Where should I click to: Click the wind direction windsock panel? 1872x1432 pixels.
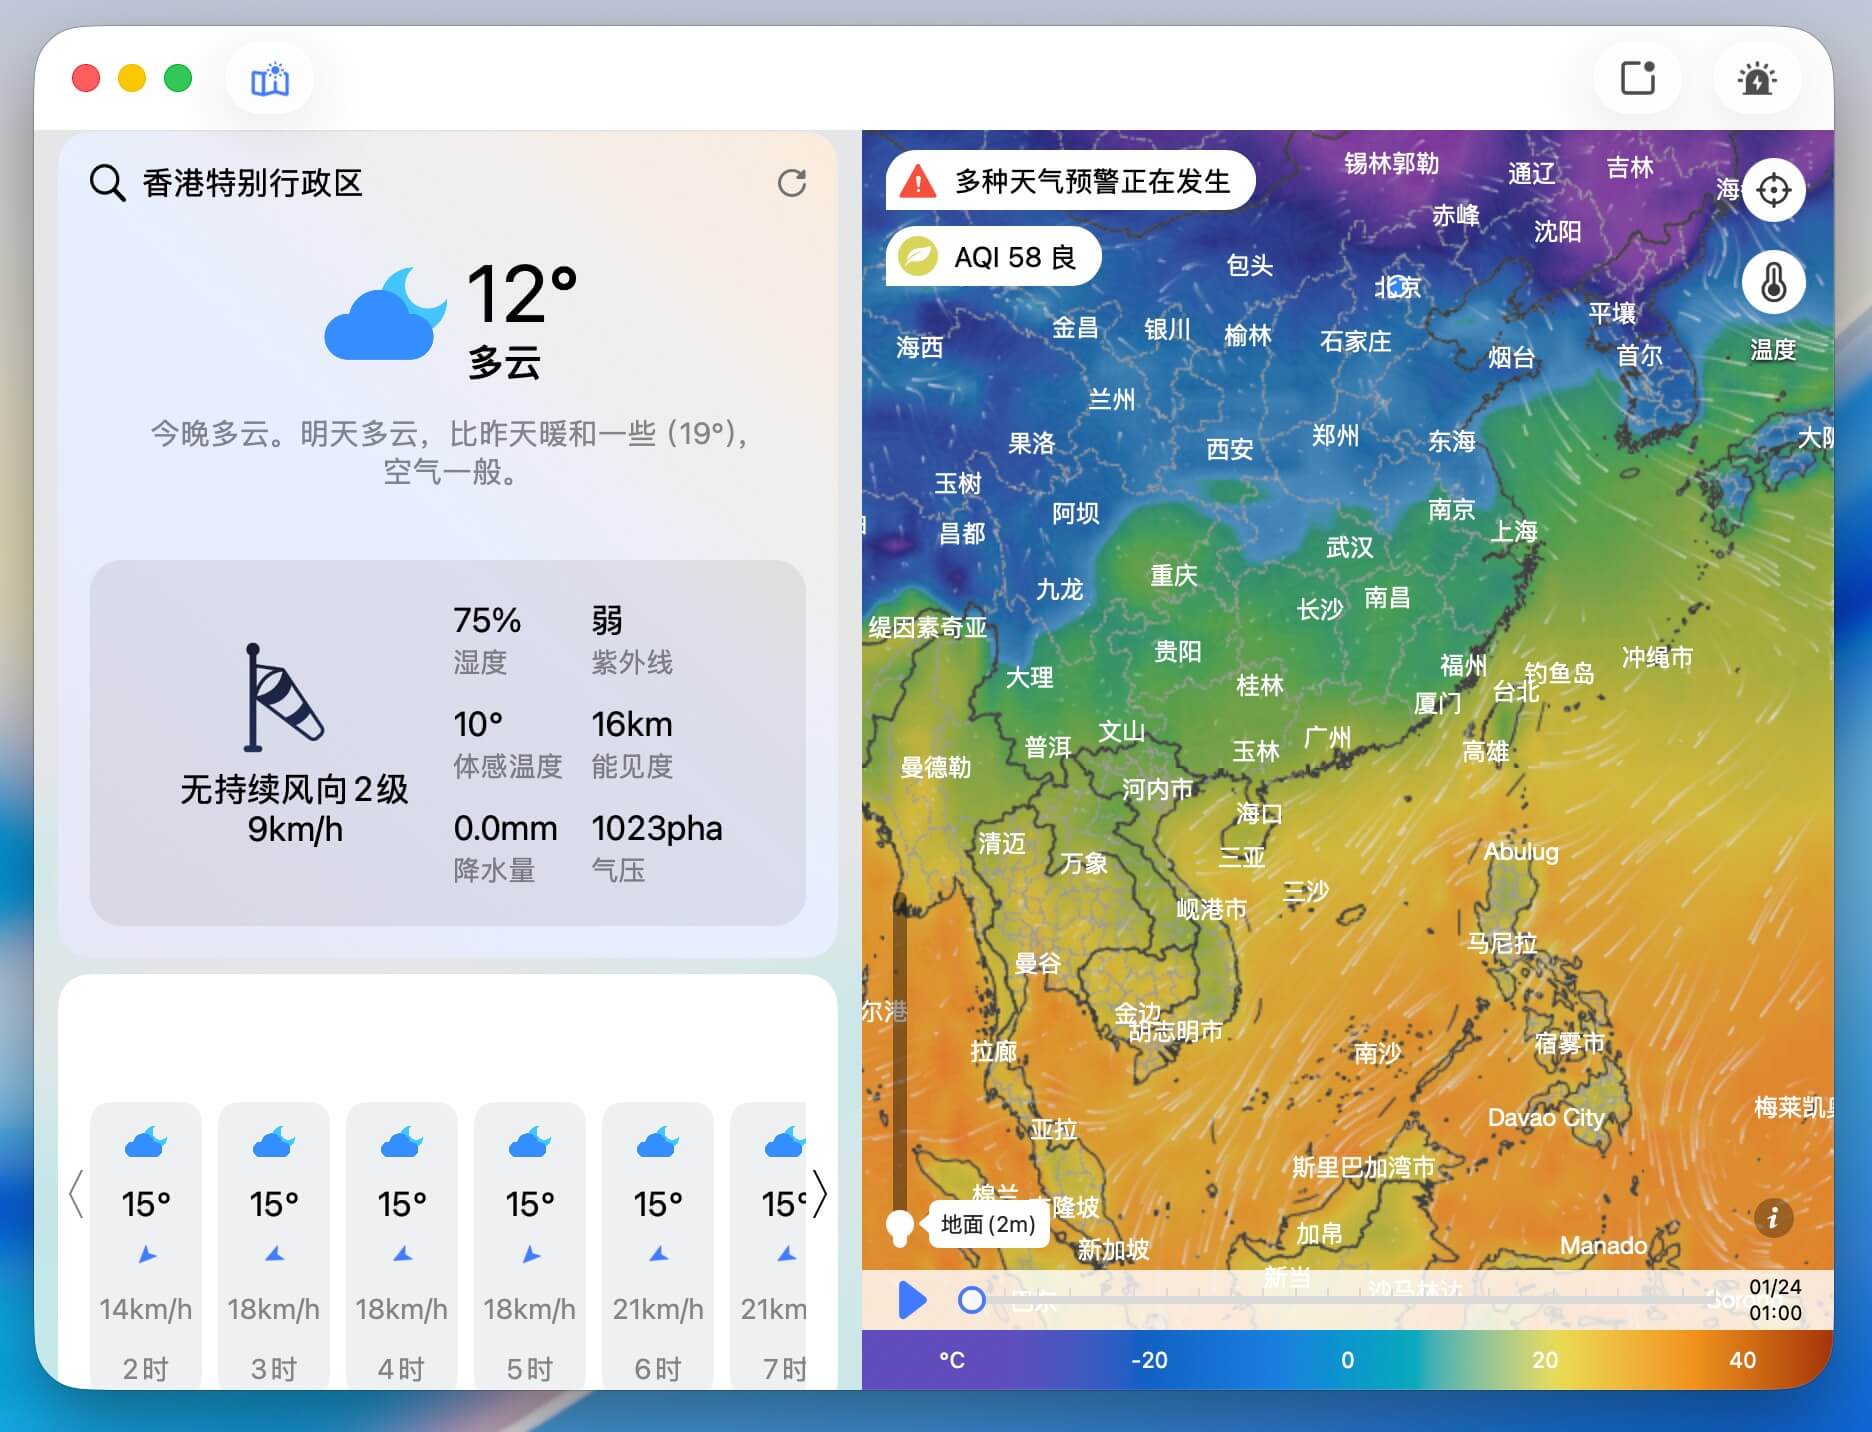coord(294,743)
